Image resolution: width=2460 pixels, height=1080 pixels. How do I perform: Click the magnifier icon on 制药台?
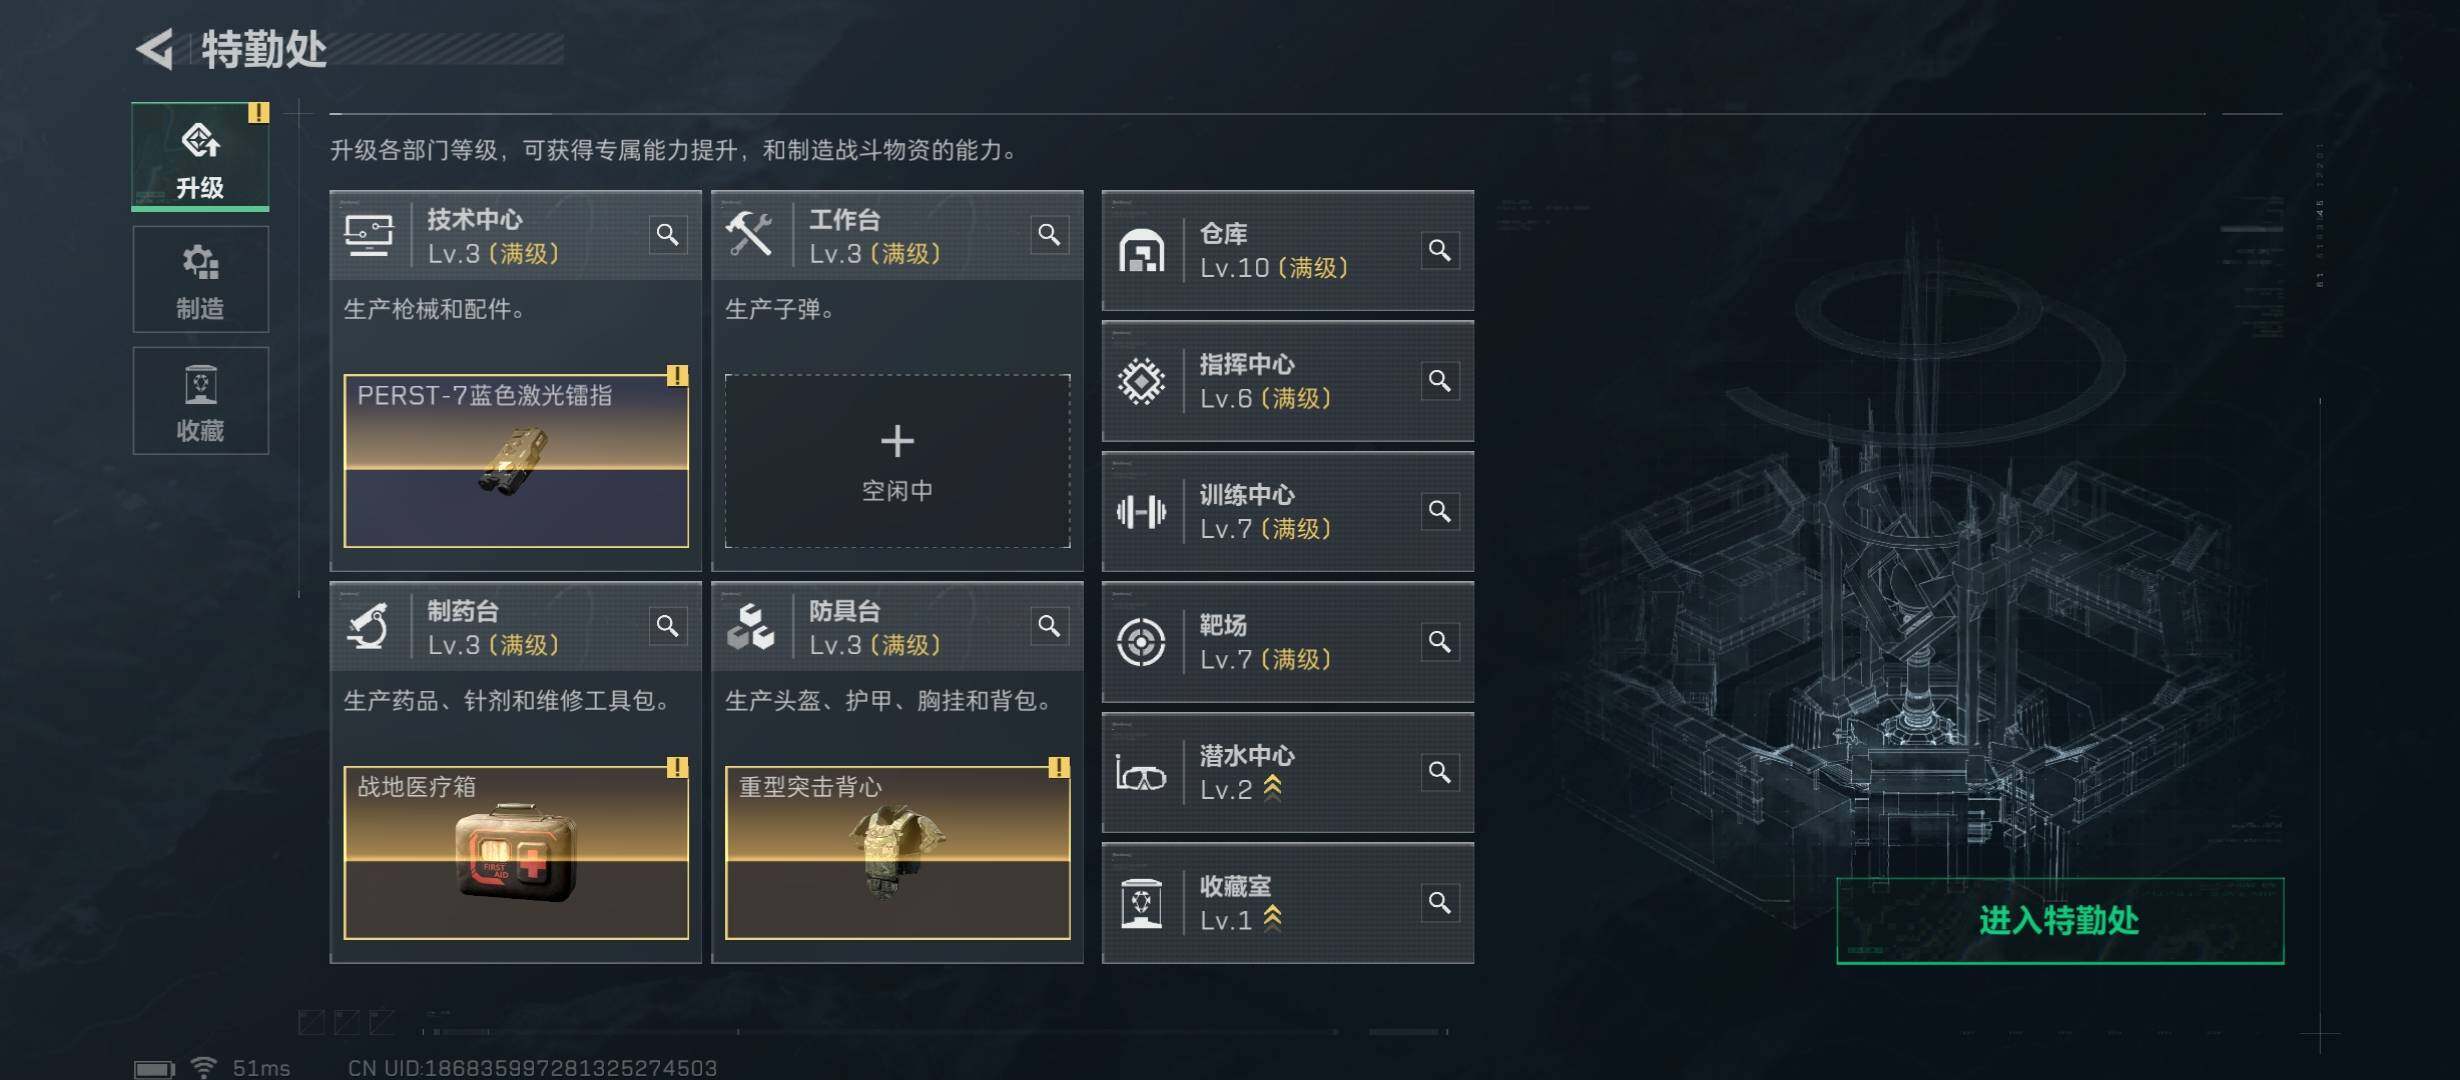[x=667, y=626]
